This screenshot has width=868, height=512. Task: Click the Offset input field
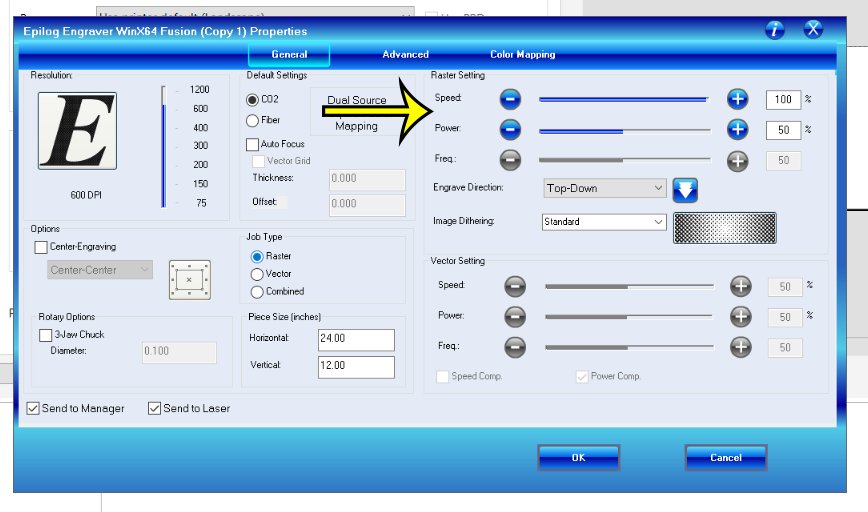[x=367, y=204]
